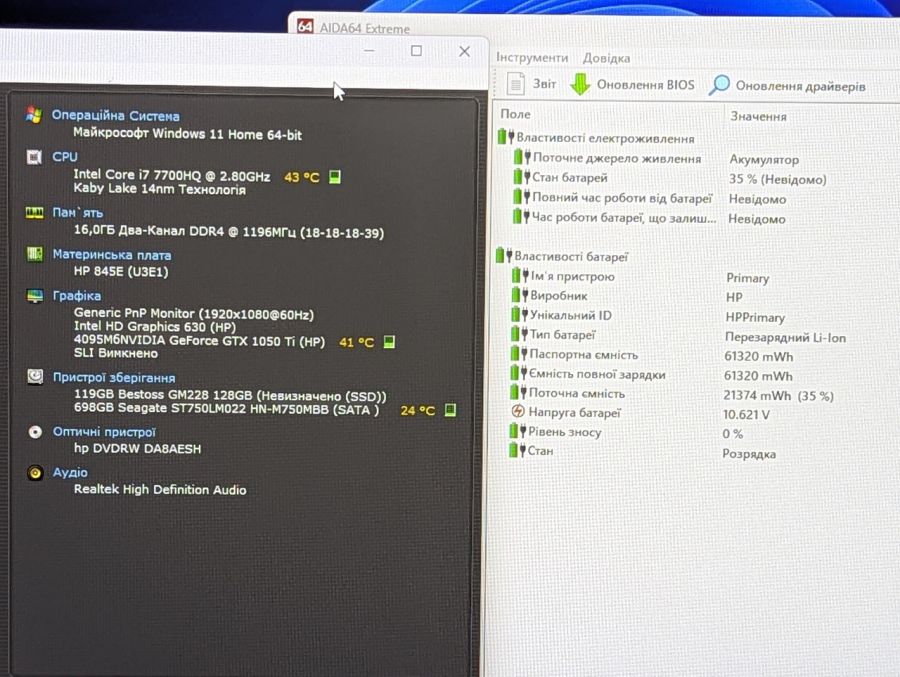Click the CPU chip icon
Image resolution: width=900 pixels, height=677 pixels.
pos(34,157)
